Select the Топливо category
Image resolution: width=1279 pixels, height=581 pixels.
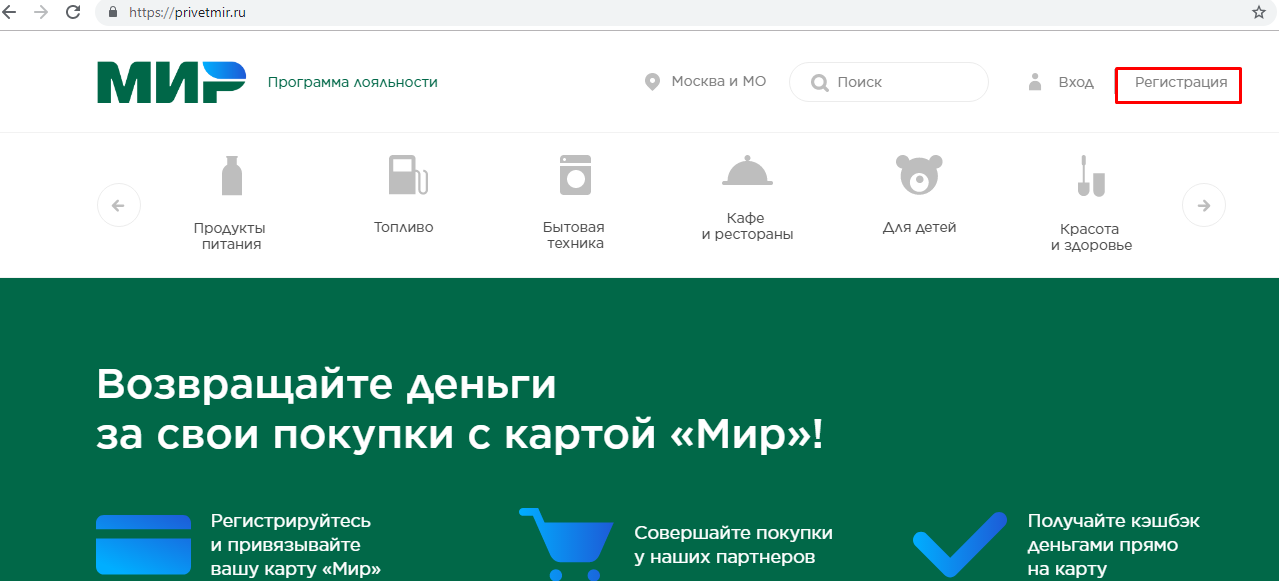pos(404,227)
